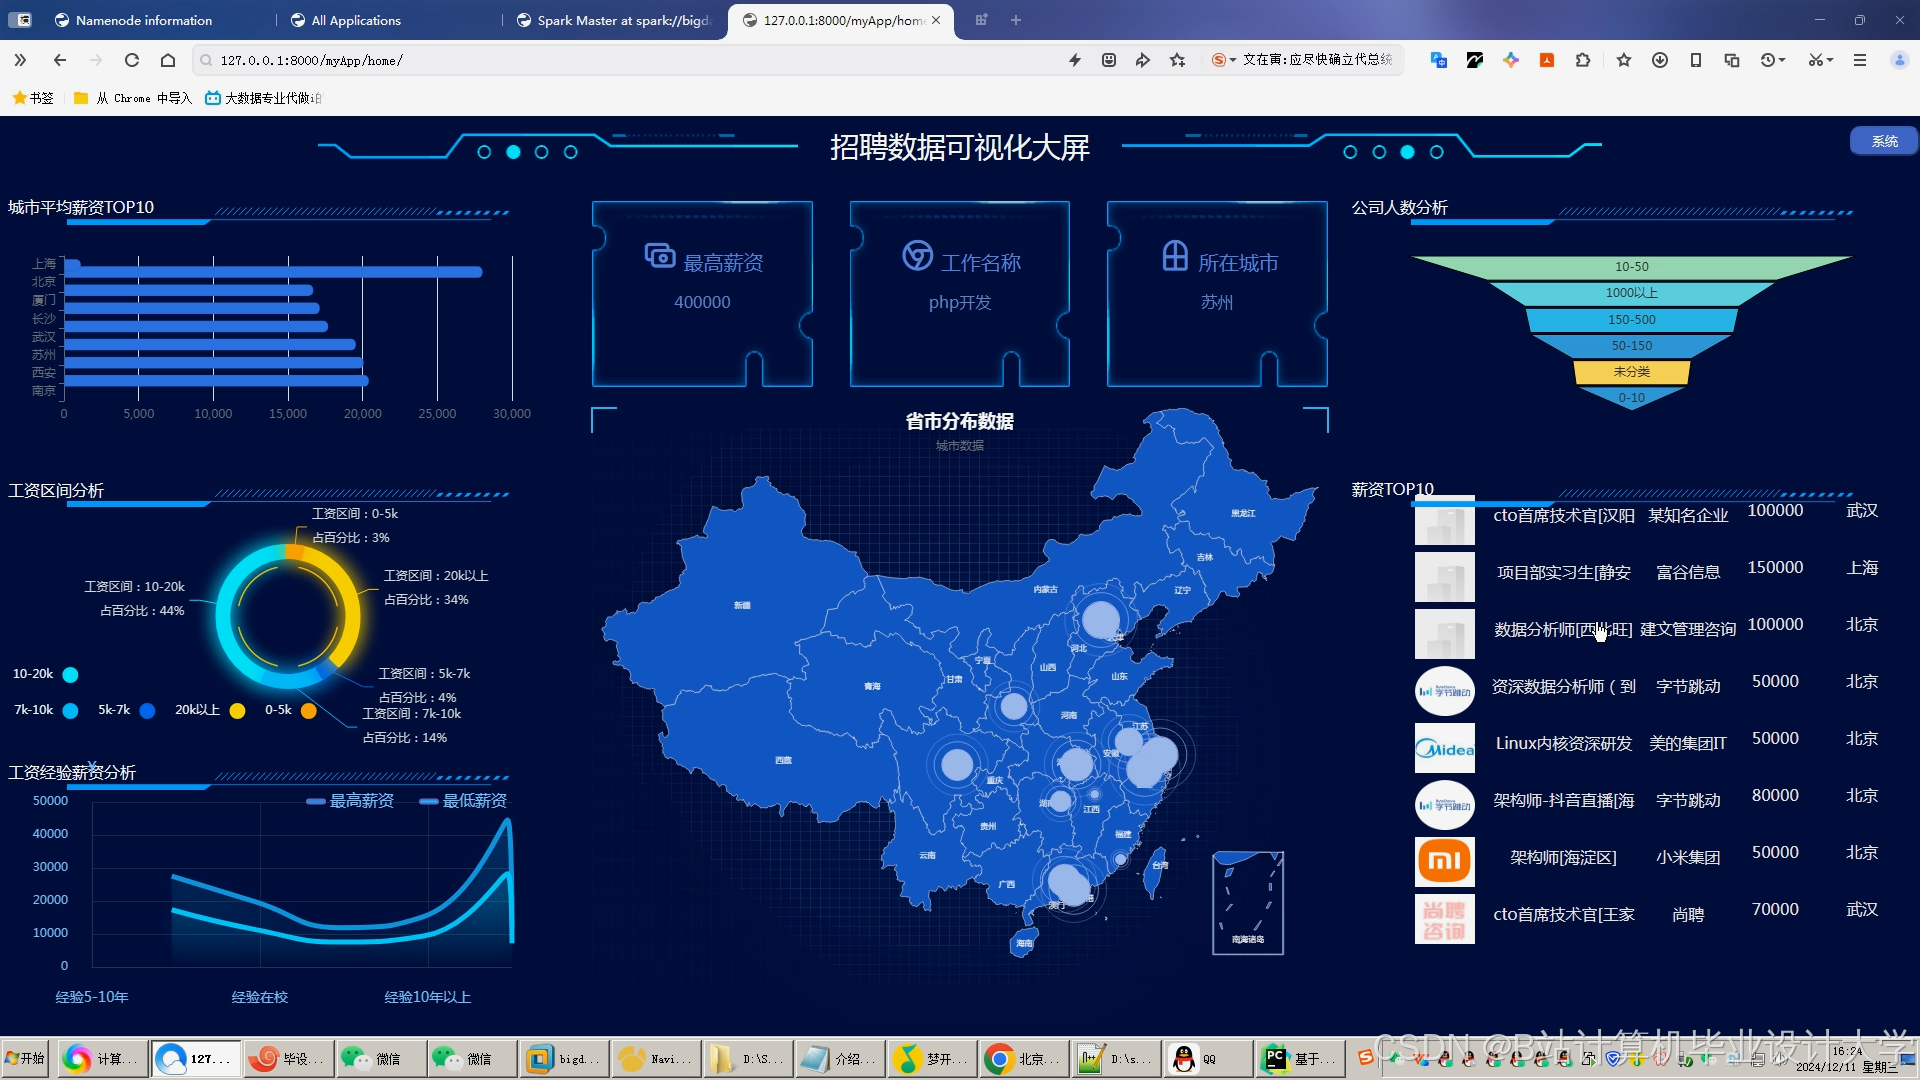Open the hidden extensions chevron next to back button

[x=20, y=60]
